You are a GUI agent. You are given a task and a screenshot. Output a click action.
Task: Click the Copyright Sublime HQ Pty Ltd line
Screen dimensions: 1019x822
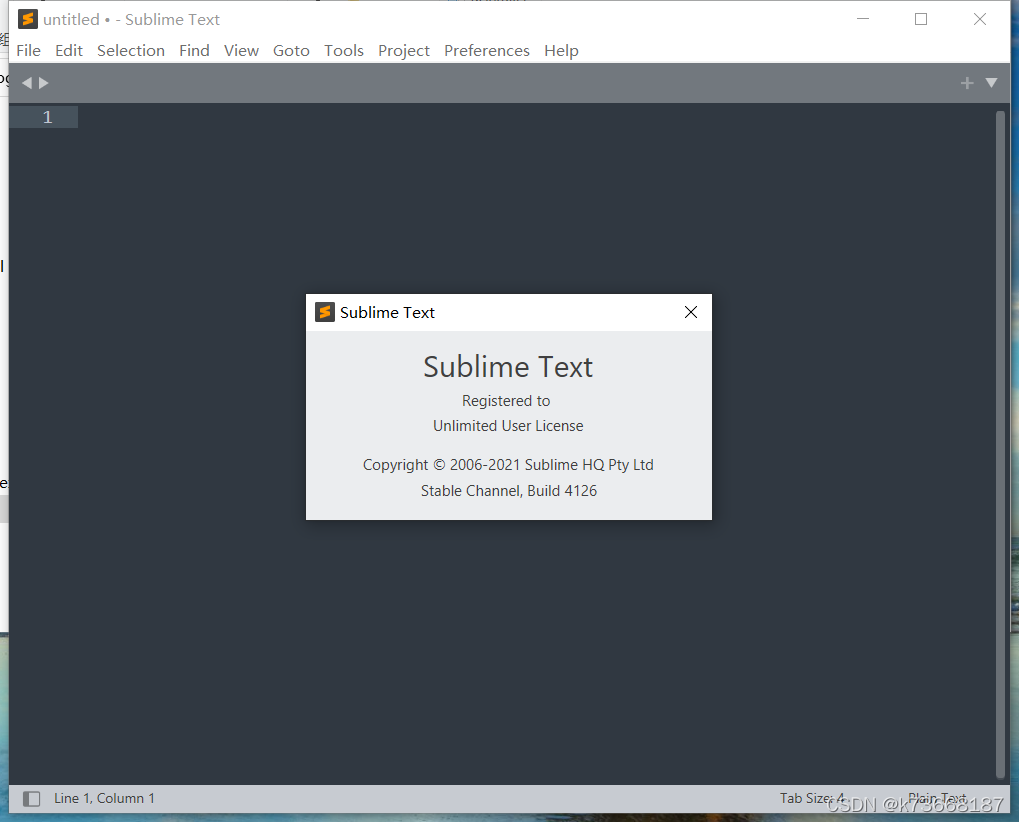point(508,465)
